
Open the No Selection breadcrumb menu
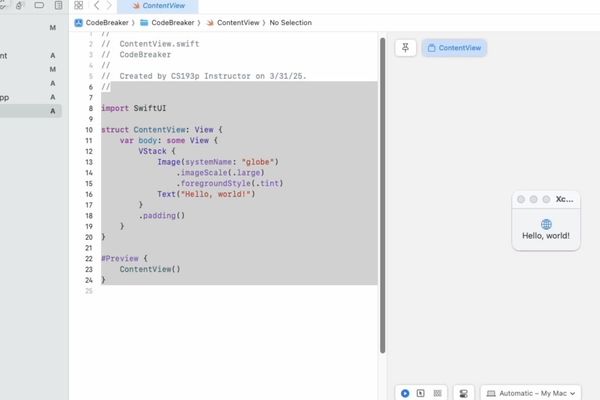[x=290, y=23]
